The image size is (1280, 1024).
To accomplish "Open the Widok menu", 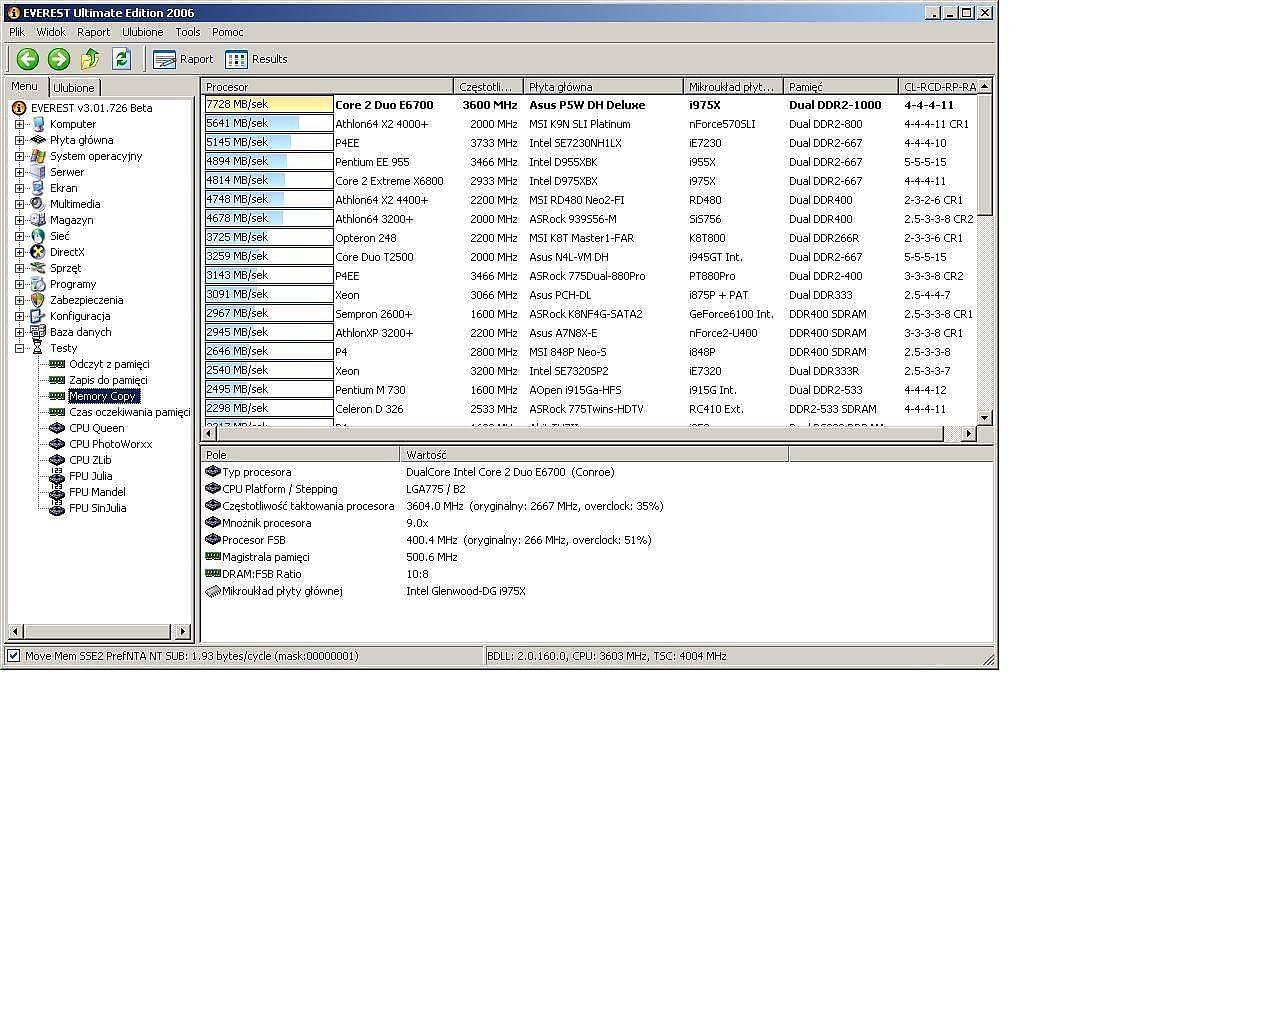I will pyautogui.click(x=51, y=32).
